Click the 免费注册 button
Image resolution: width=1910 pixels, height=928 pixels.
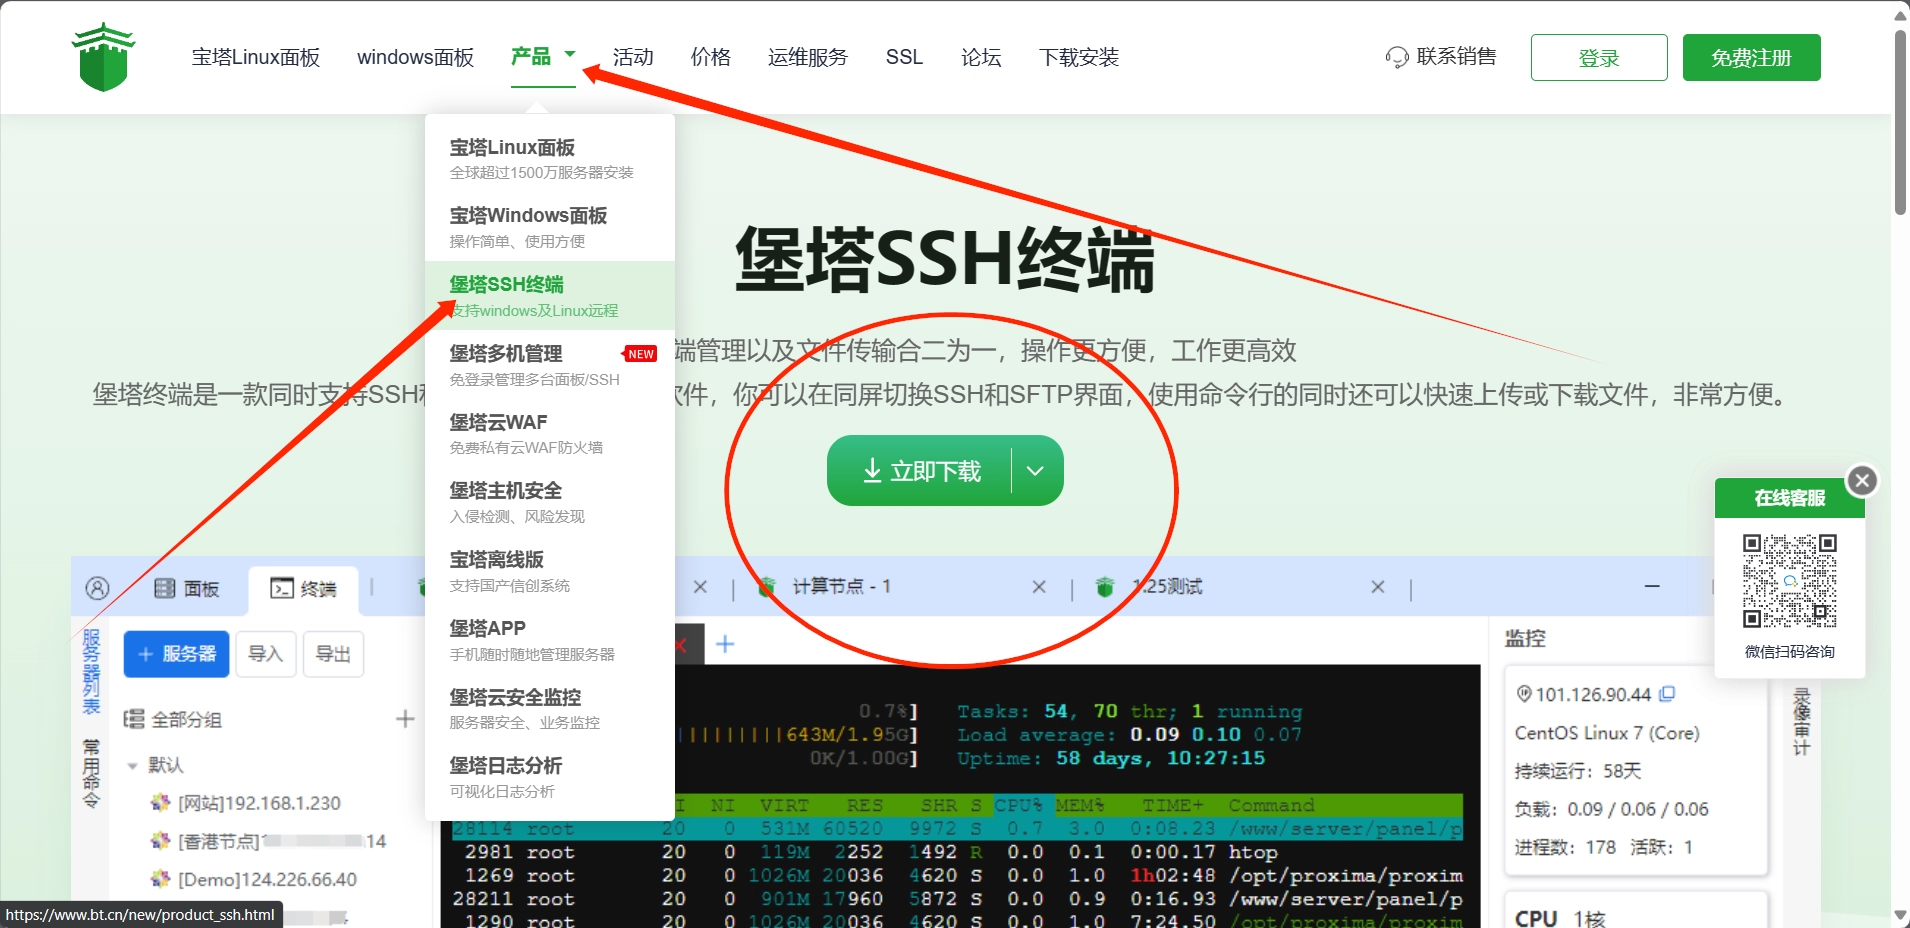click(1751, 57)
